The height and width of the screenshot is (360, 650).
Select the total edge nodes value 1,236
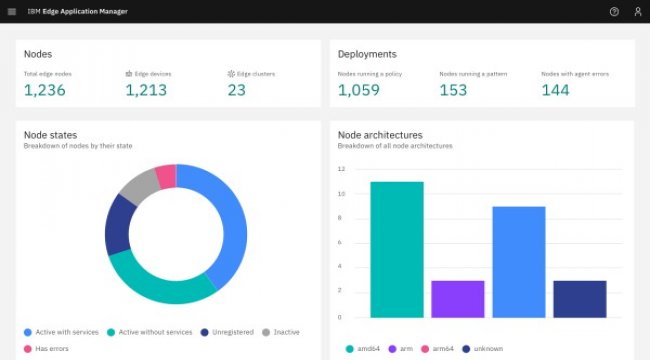tap(45, 90)
